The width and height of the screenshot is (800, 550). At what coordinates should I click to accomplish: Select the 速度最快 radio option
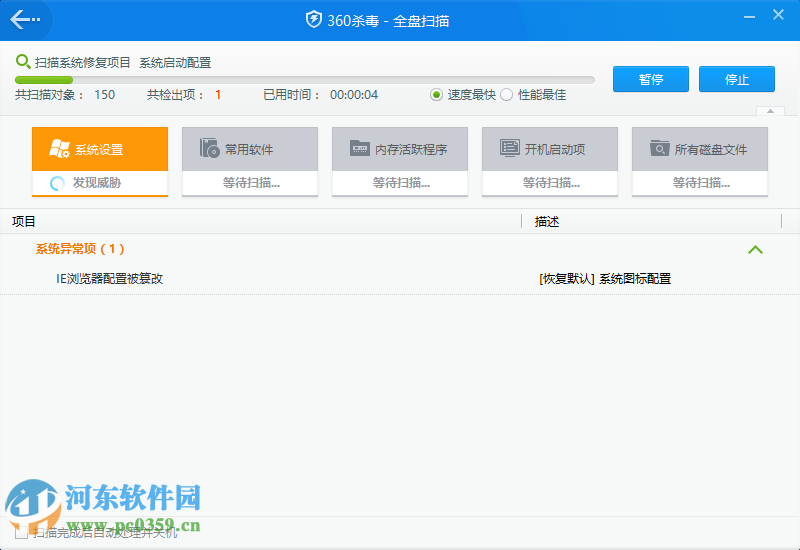click(x=436, y=95)
